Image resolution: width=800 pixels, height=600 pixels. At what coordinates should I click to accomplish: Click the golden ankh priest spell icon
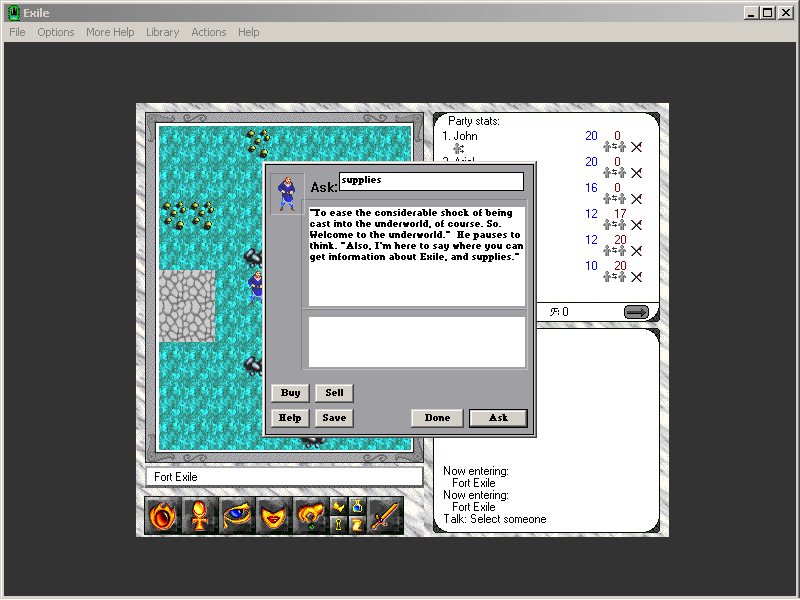pyautogui.click(x=199, y=515)
